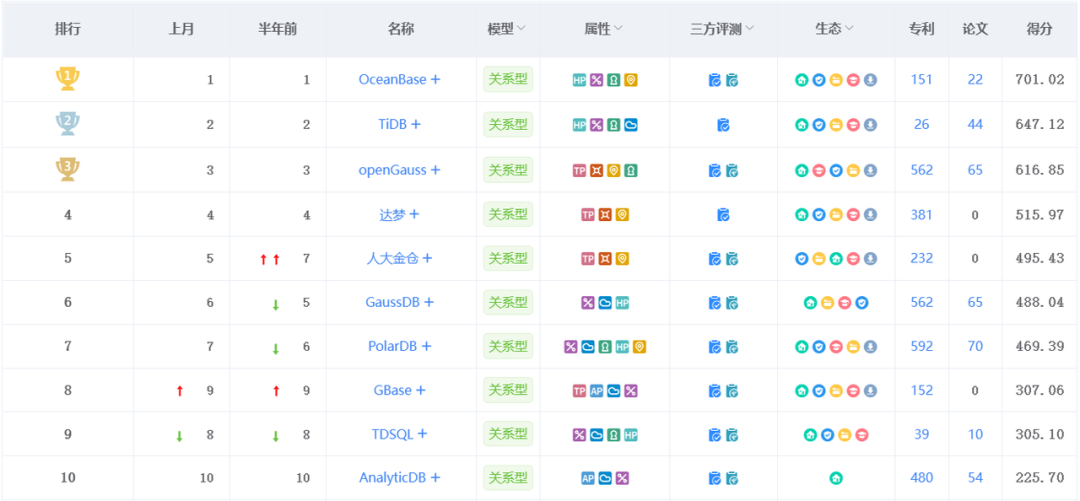Click the 专利 column header
Screen dimensions: 1080x501
click(x=922, y=28)
